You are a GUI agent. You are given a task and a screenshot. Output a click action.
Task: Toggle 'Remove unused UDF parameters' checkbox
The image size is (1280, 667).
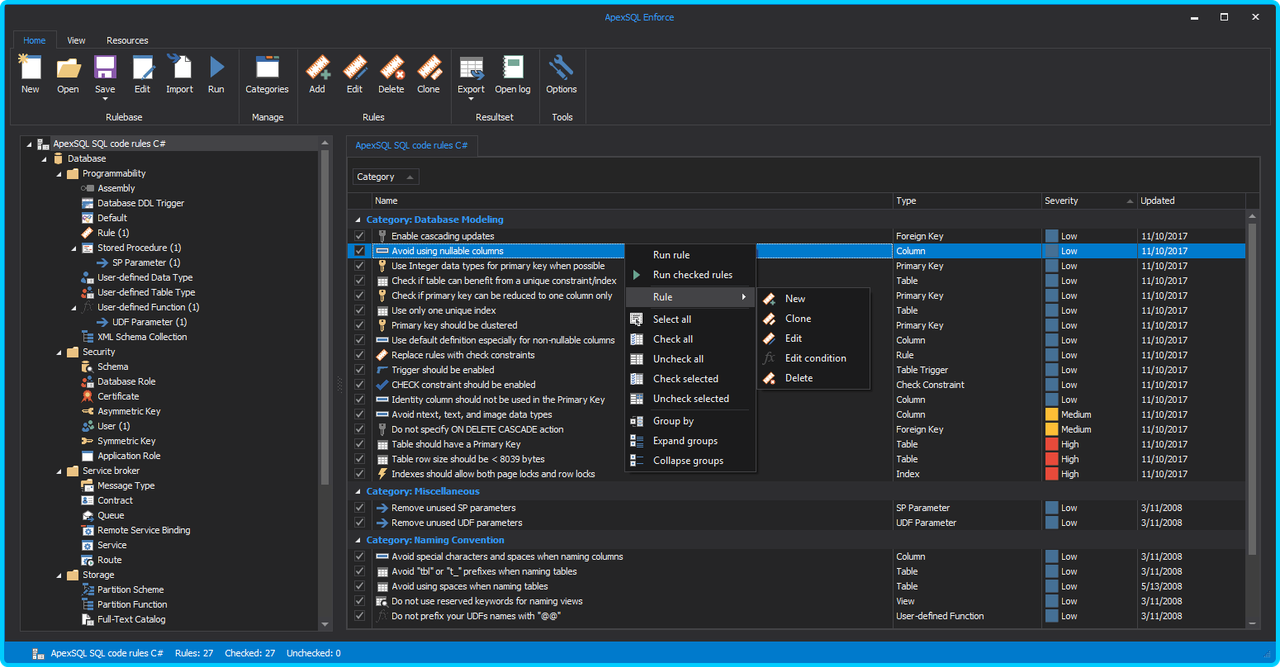360,523
